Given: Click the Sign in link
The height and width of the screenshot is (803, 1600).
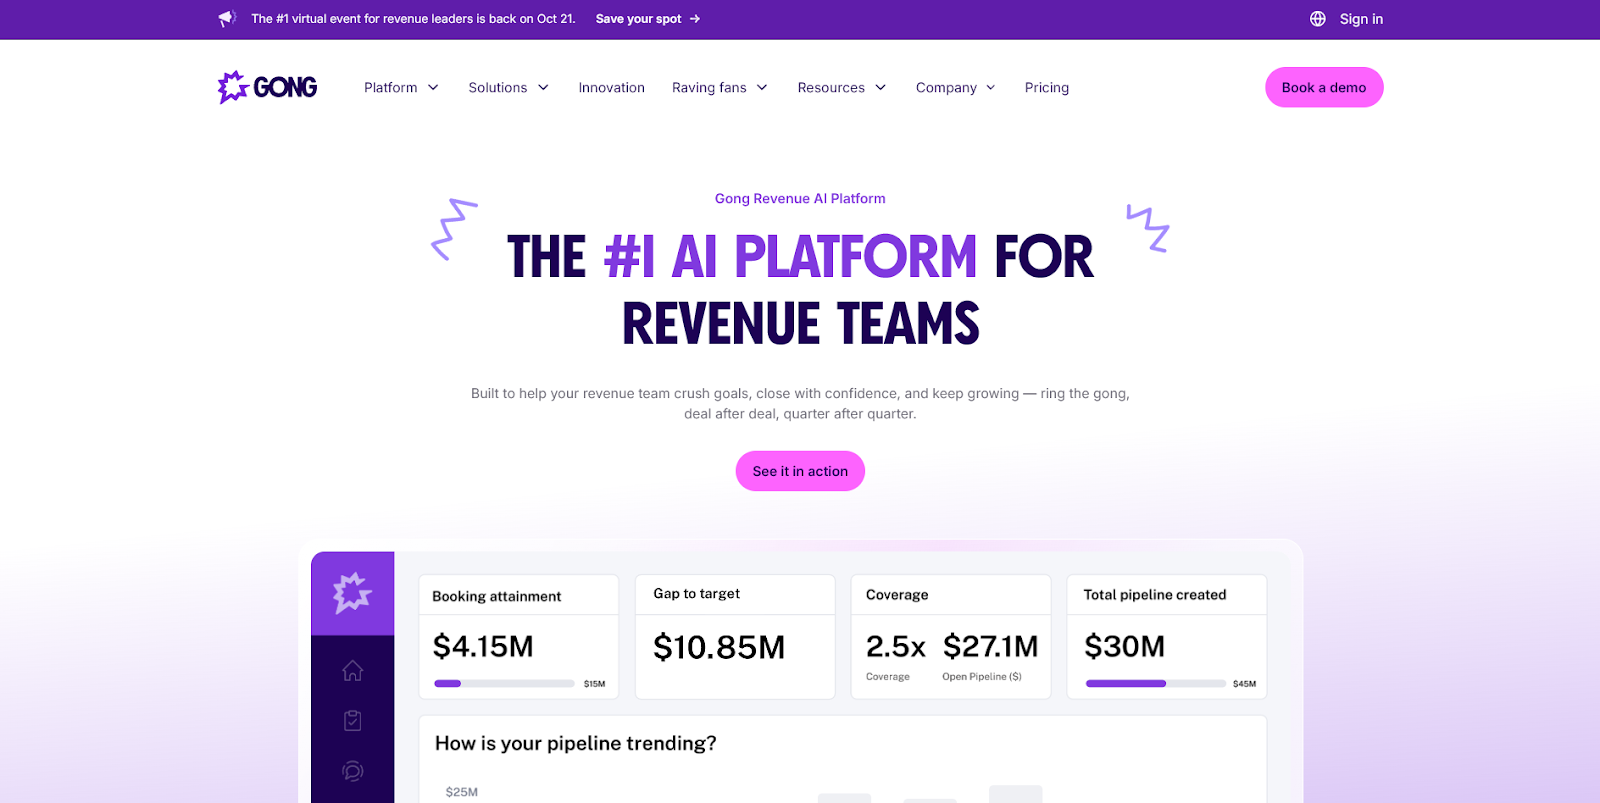Looking at the screenshot, I should [x=1361, y=19].
